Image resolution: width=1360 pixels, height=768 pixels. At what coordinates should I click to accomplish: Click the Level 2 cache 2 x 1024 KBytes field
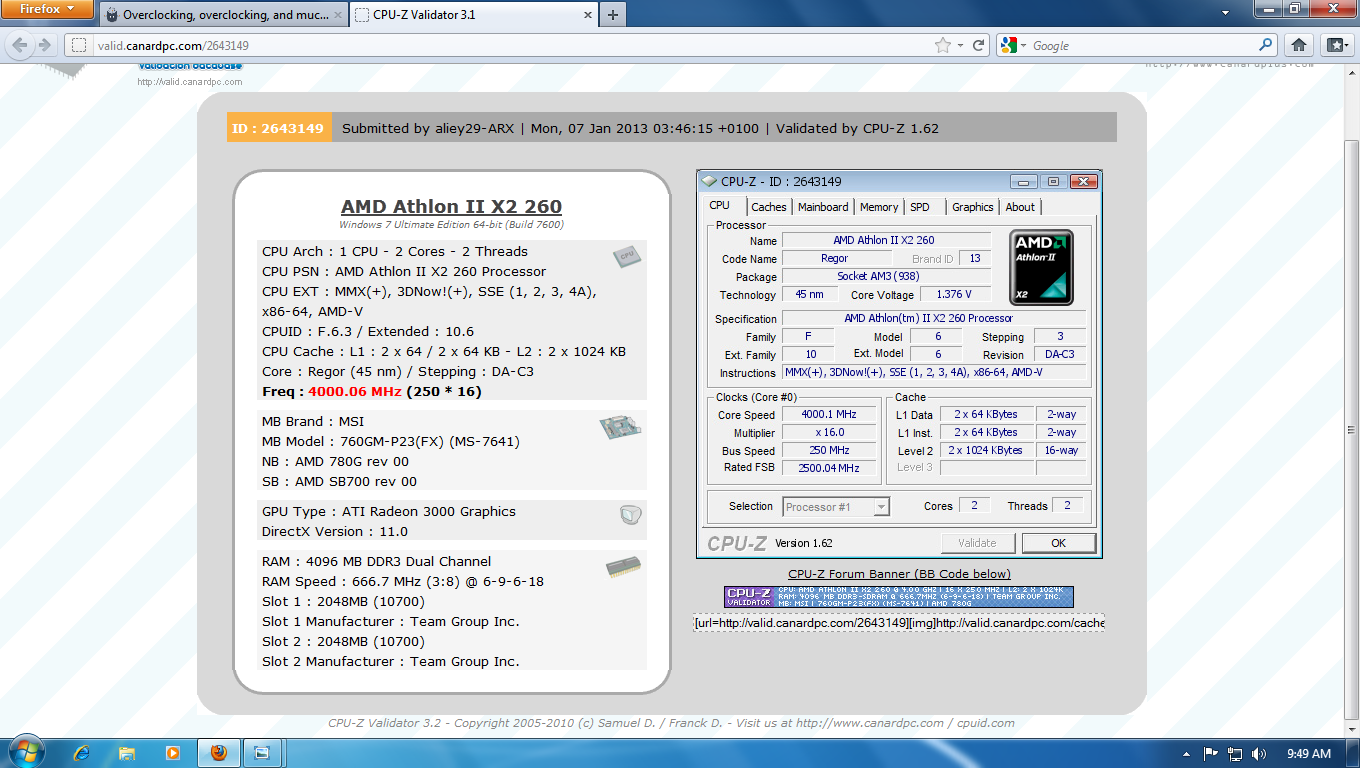click(x=986, y=451)
